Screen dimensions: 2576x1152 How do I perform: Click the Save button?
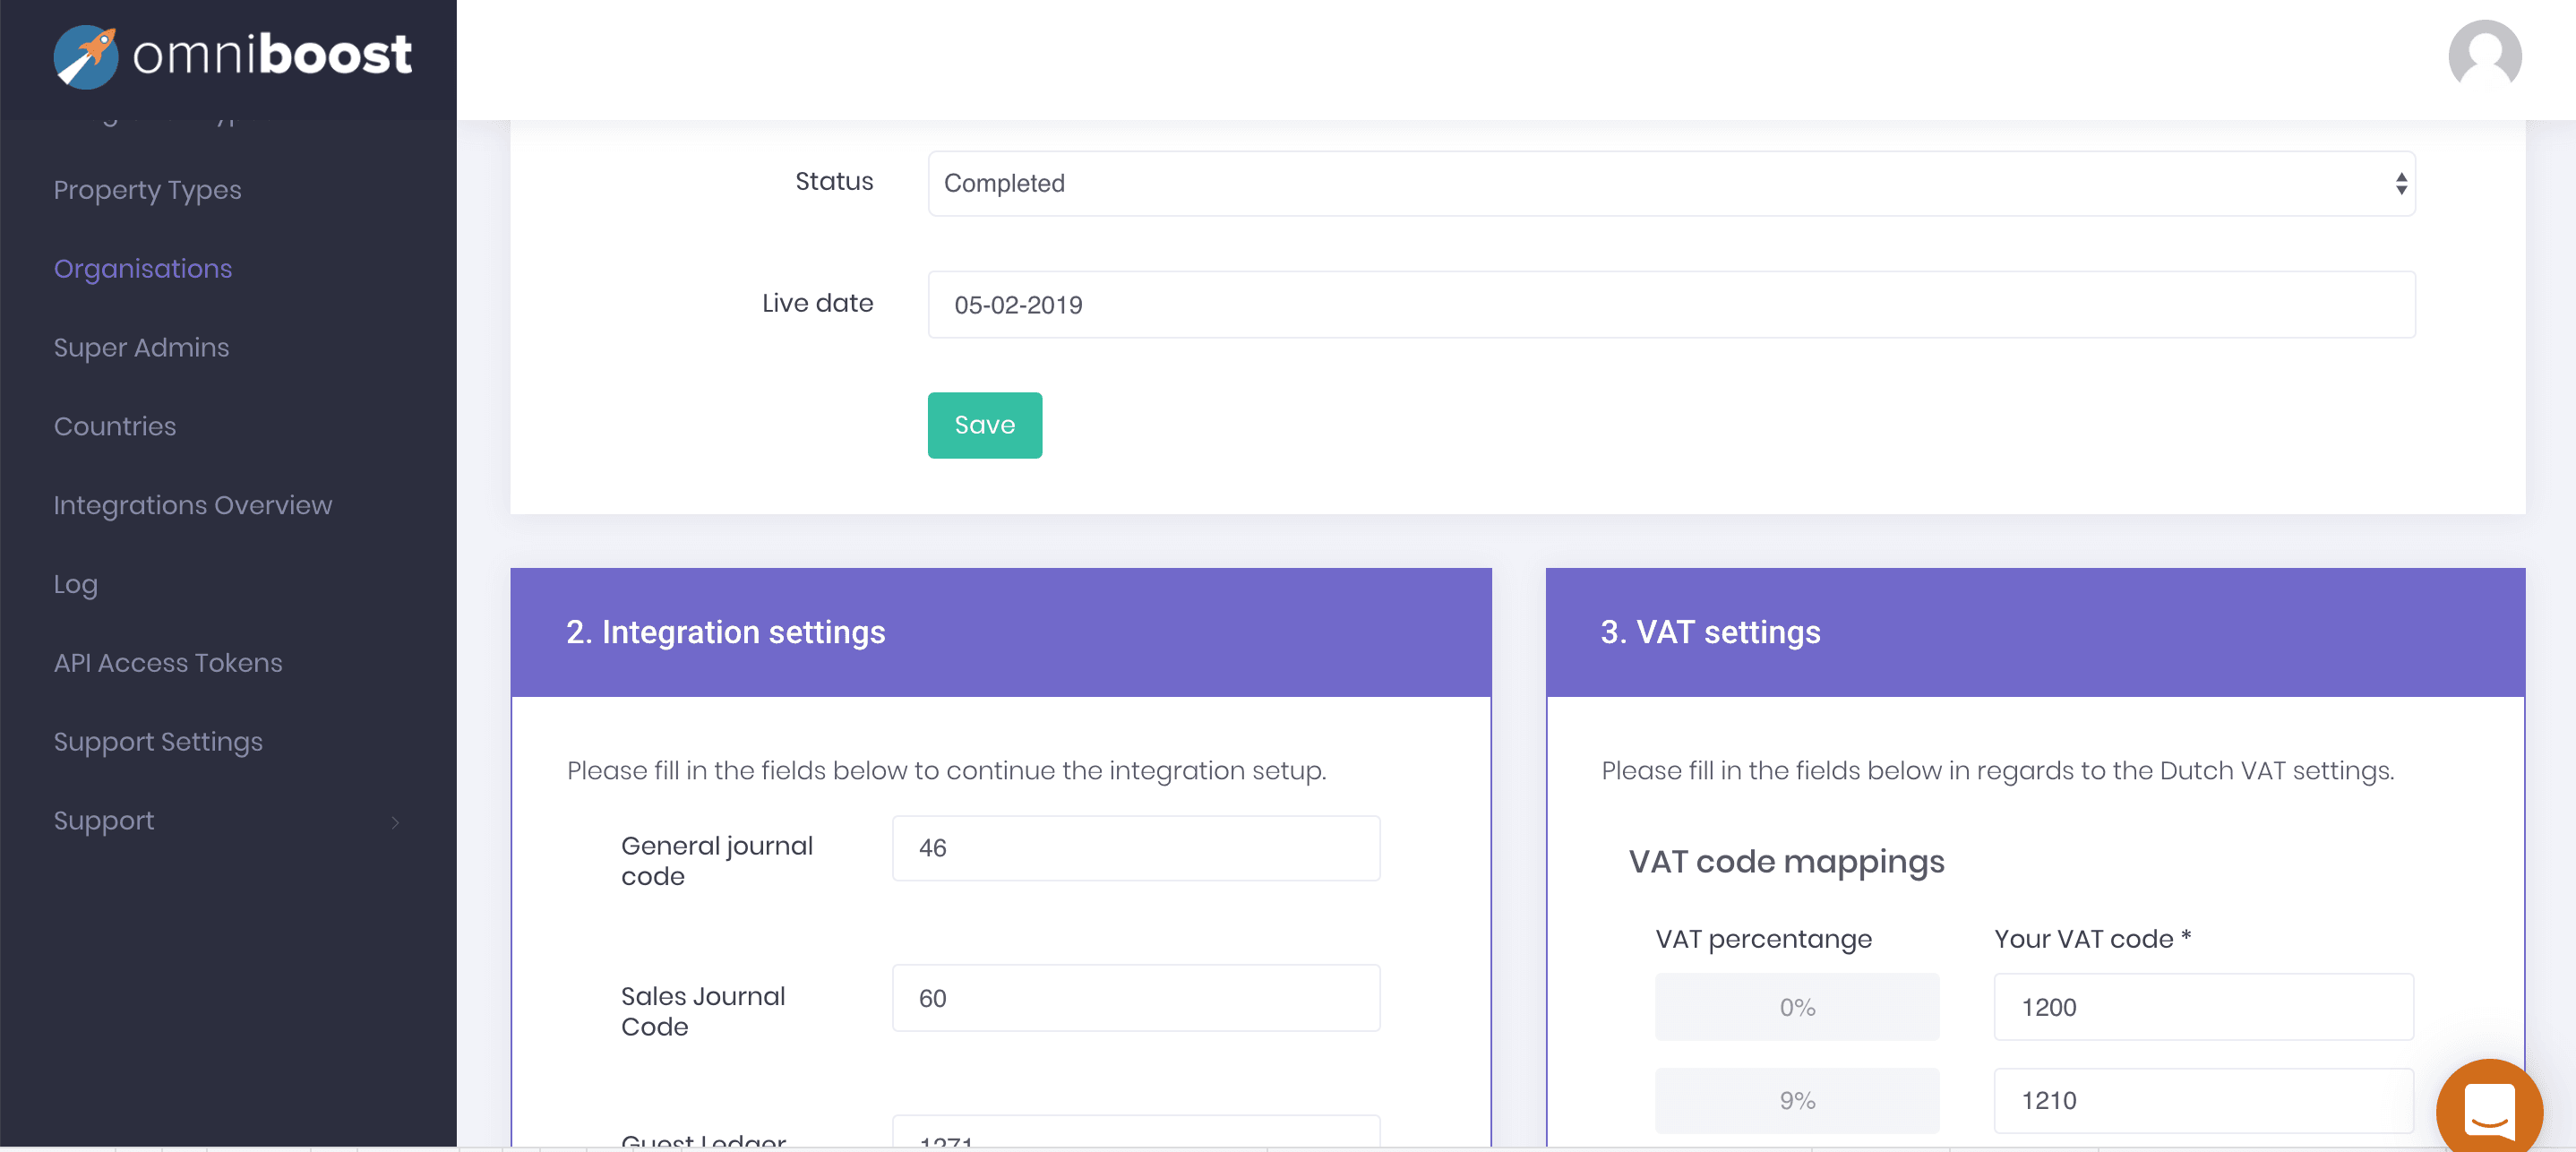[984, 425]
